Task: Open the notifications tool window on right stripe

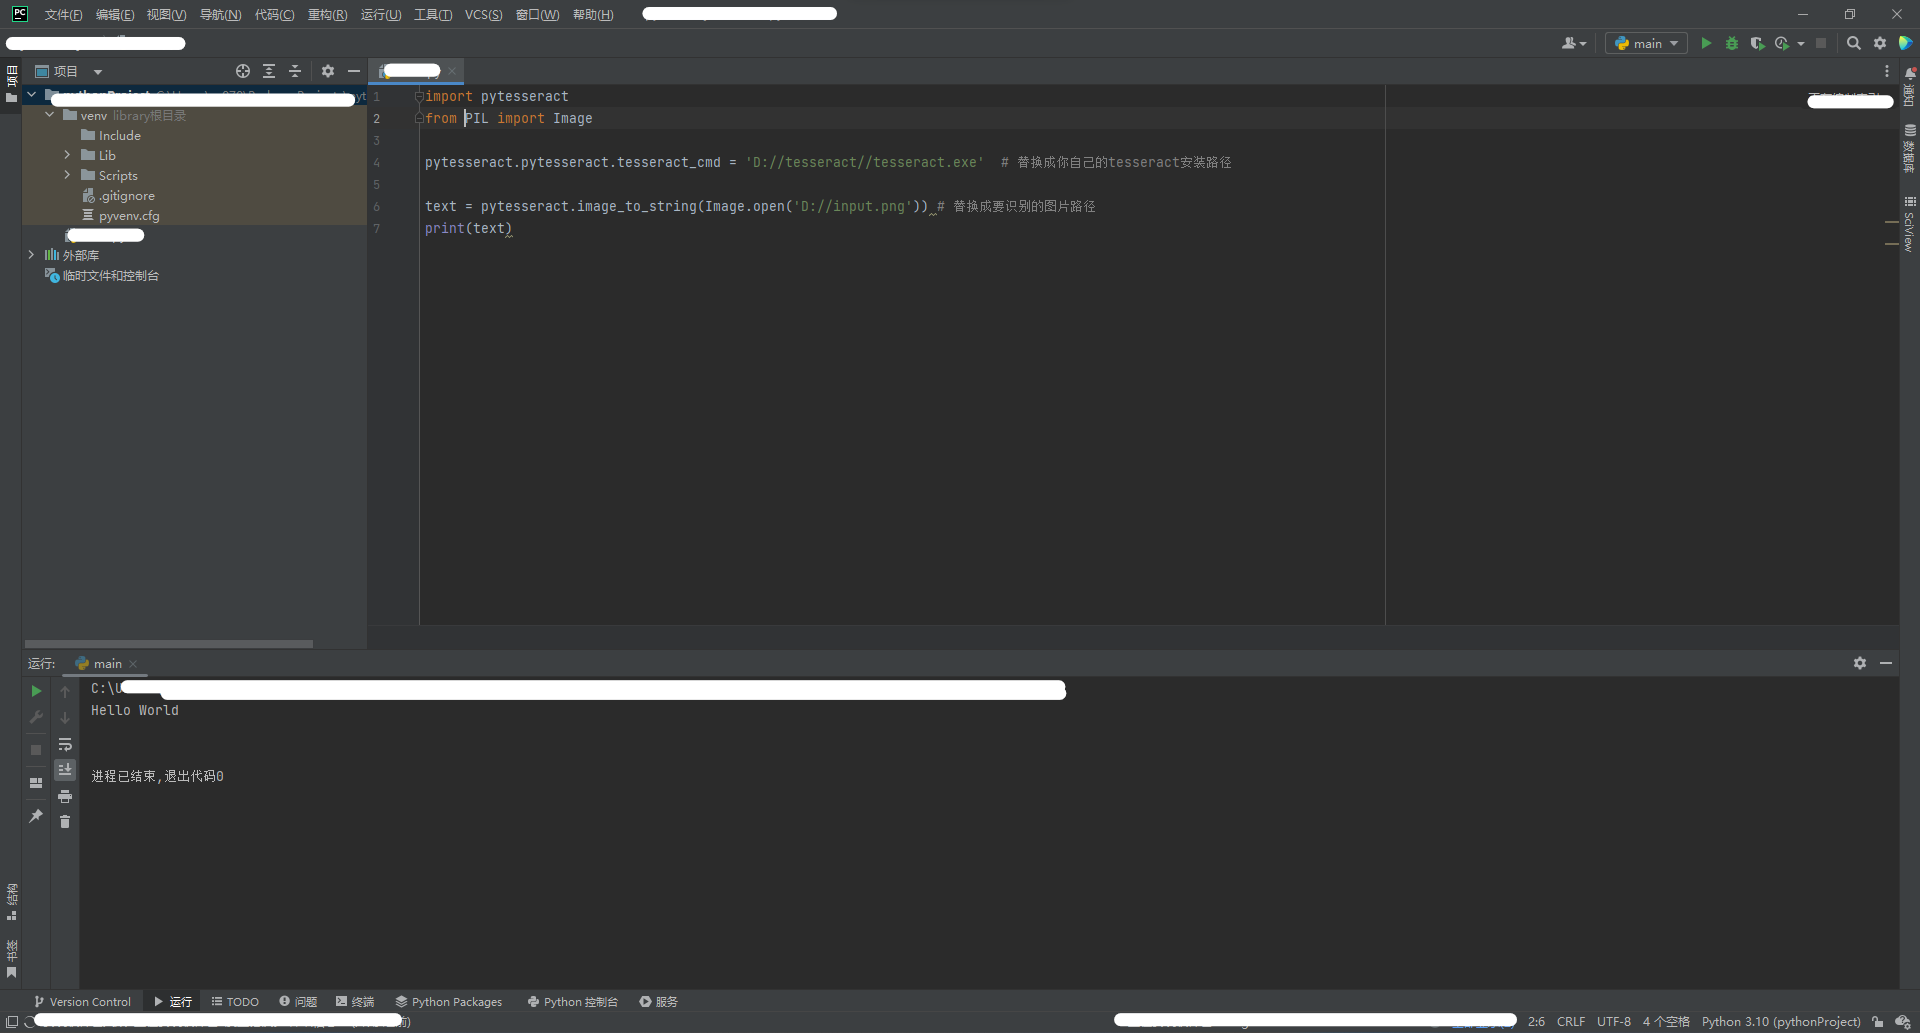Action: (x=1910, y=86)
